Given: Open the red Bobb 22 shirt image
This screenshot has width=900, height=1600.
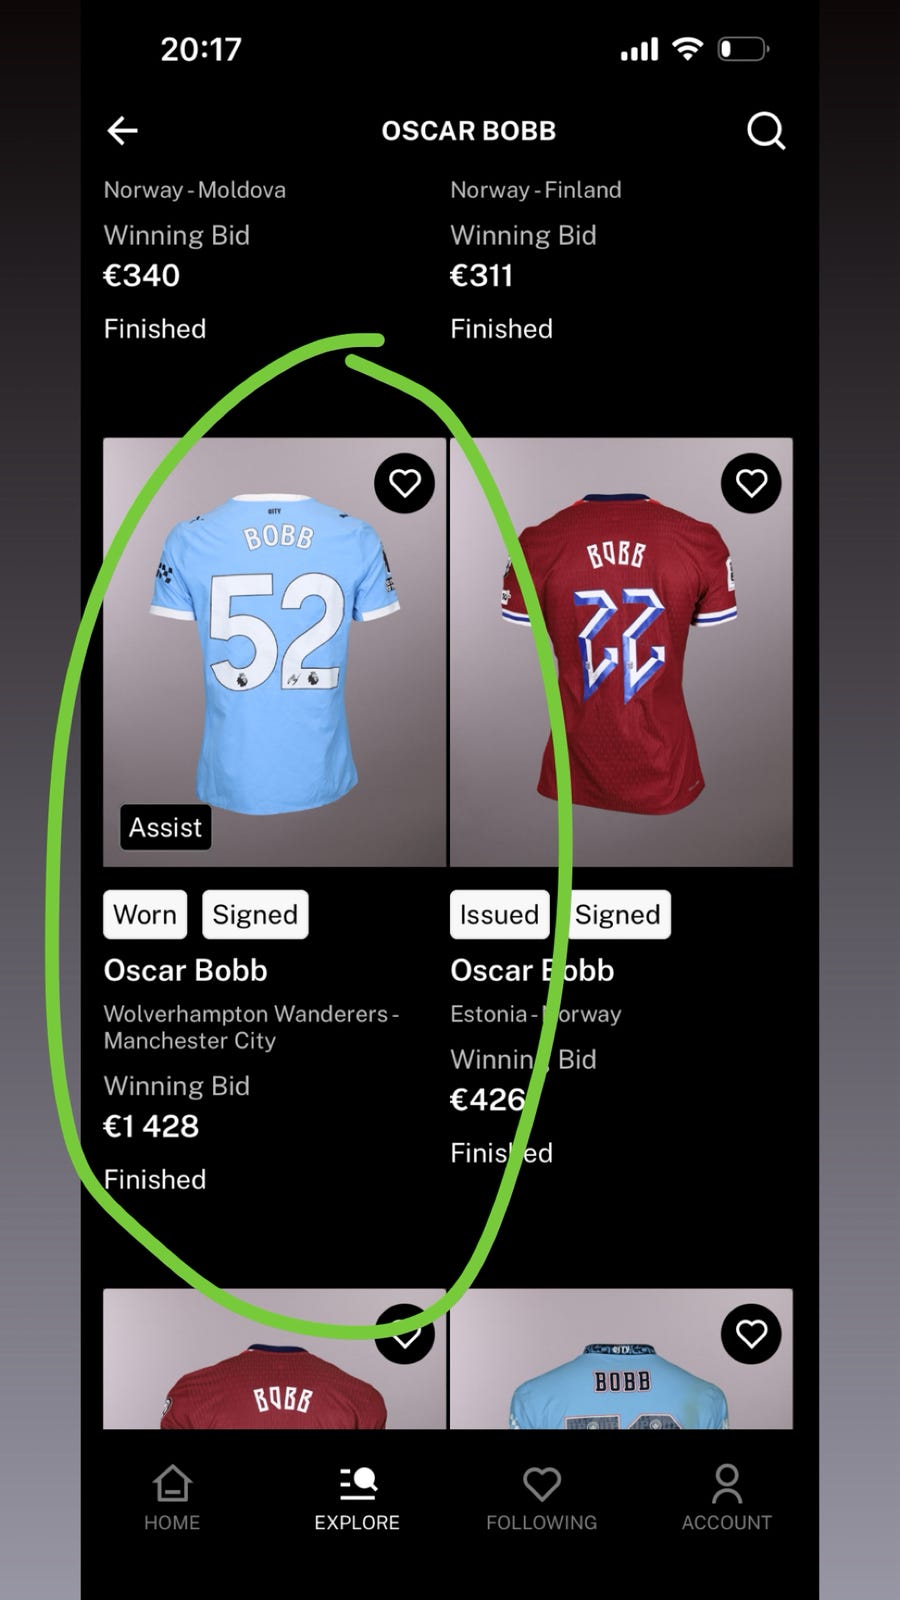Looking at the screenshot, I should (x=621, y=652).
